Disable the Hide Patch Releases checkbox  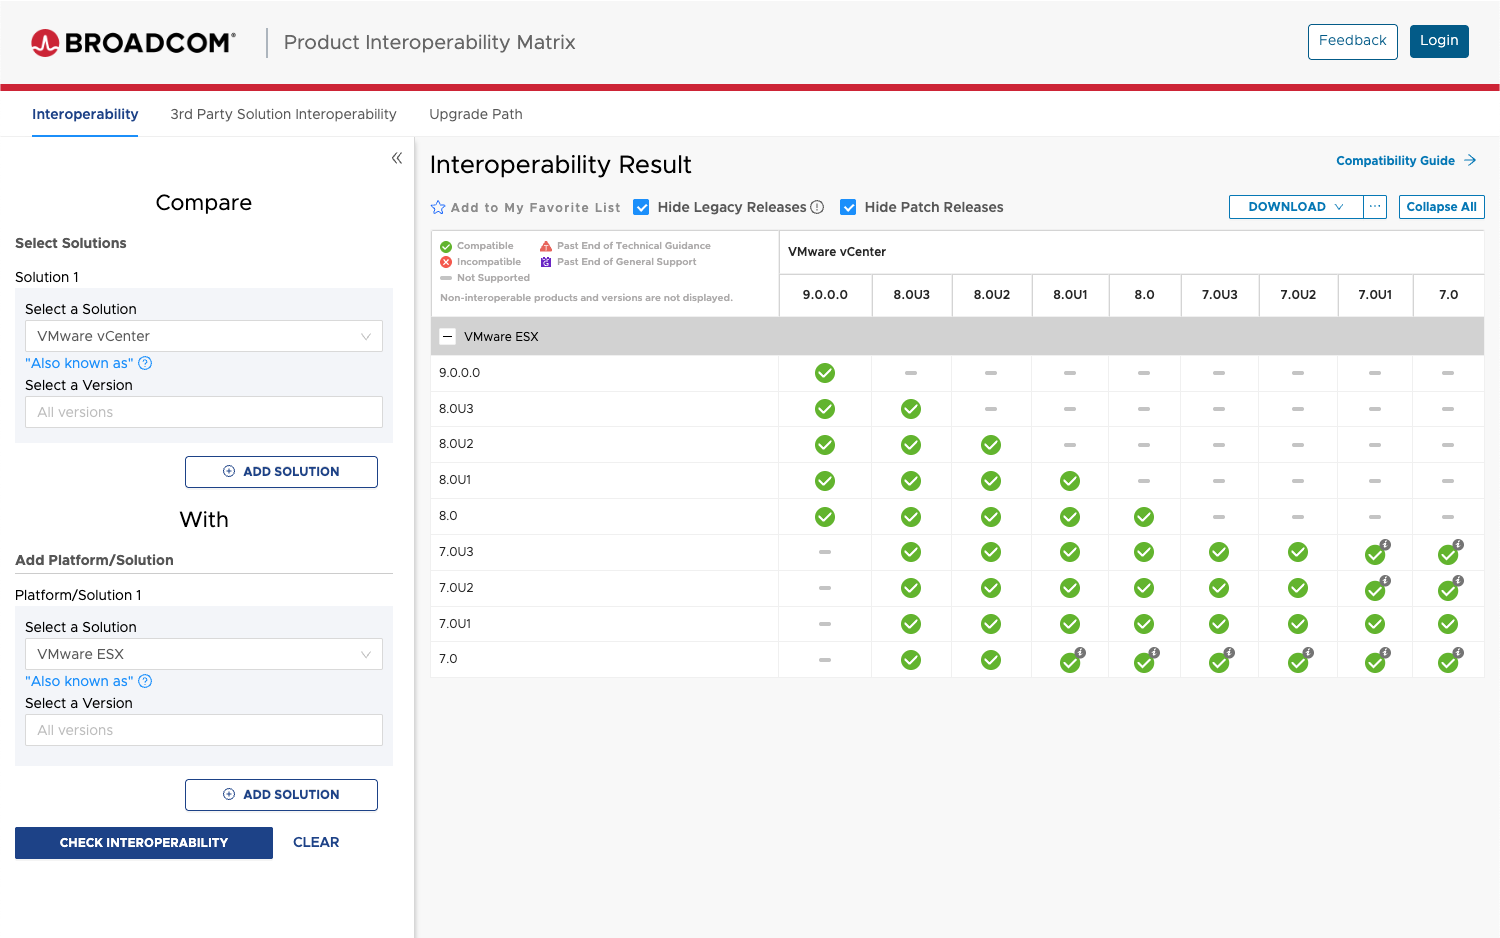pyautogui.click(x=848, y=207)
